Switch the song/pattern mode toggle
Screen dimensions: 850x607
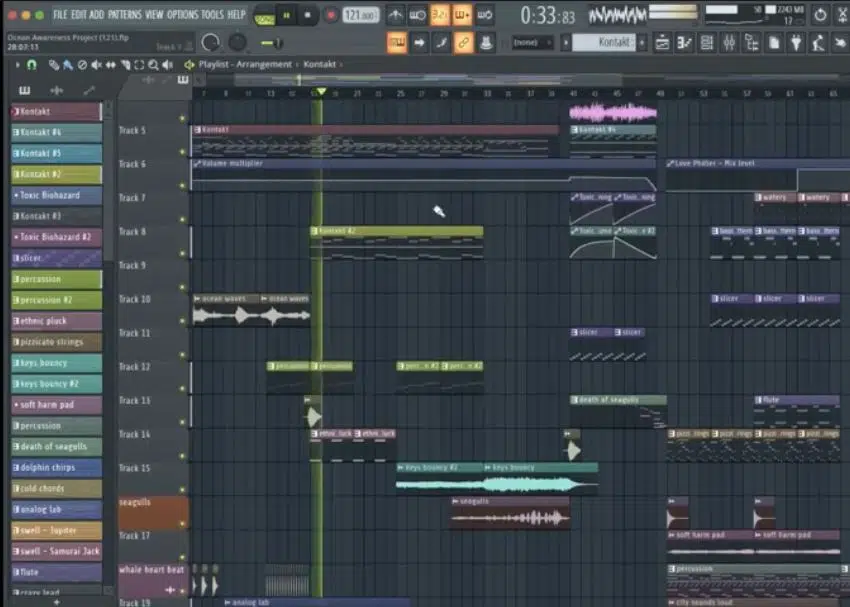point(264,16)
